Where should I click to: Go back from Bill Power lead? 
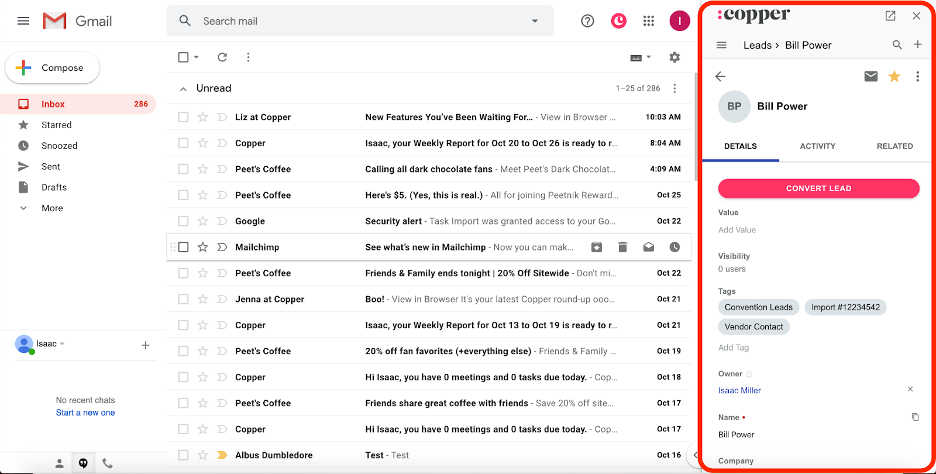(721, 76)
